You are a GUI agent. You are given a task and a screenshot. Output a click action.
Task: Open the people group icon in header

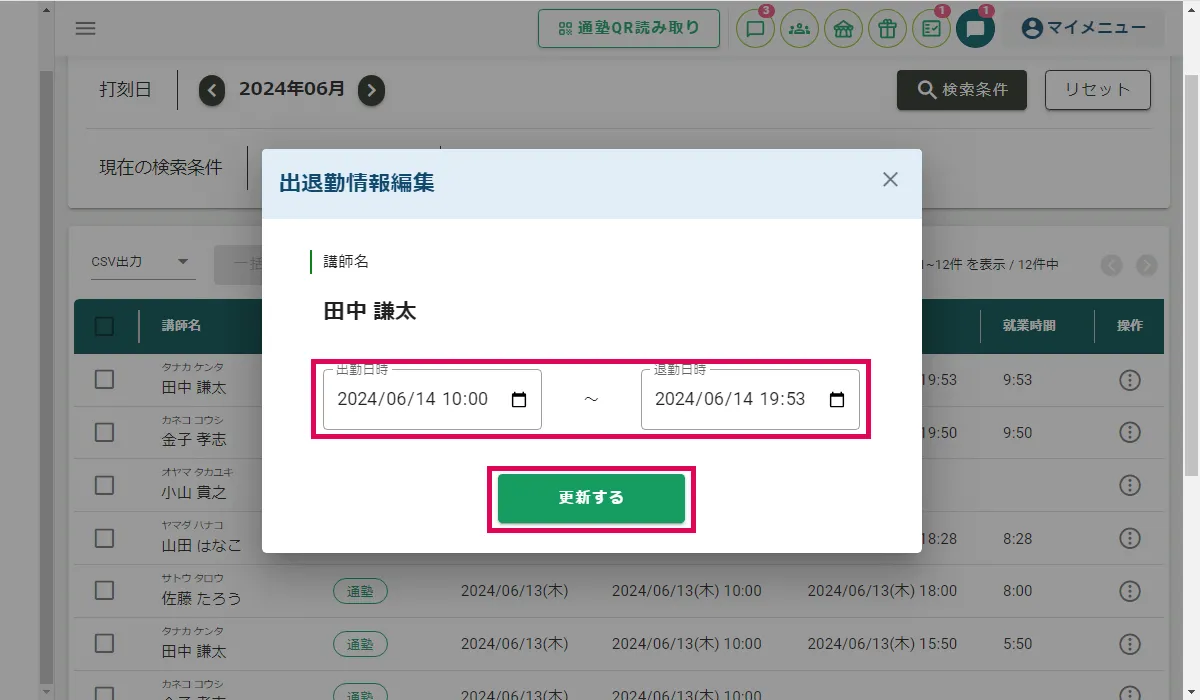799,29
